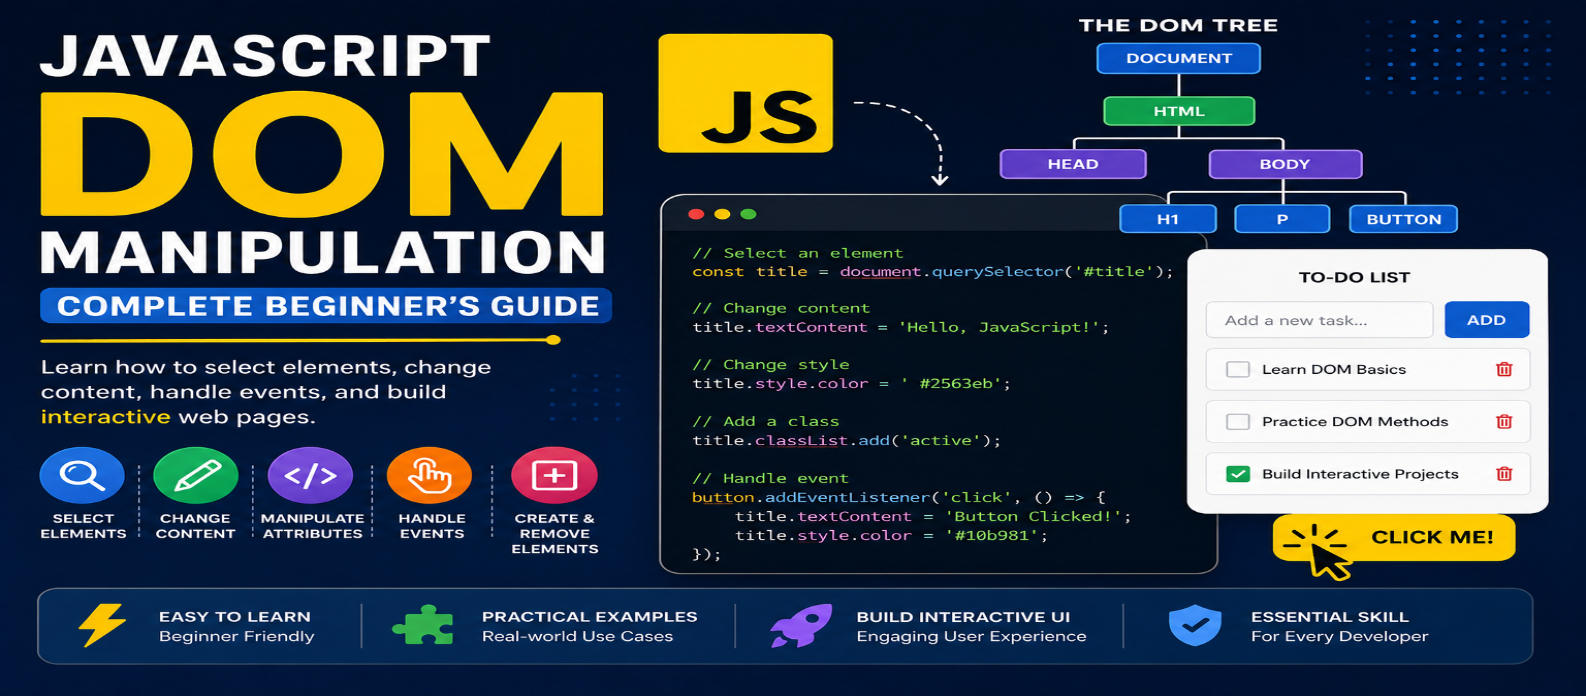Click the CREATE & REMOVE ELEMENTS label
1586x696 pixels.
tap(555, 534)
